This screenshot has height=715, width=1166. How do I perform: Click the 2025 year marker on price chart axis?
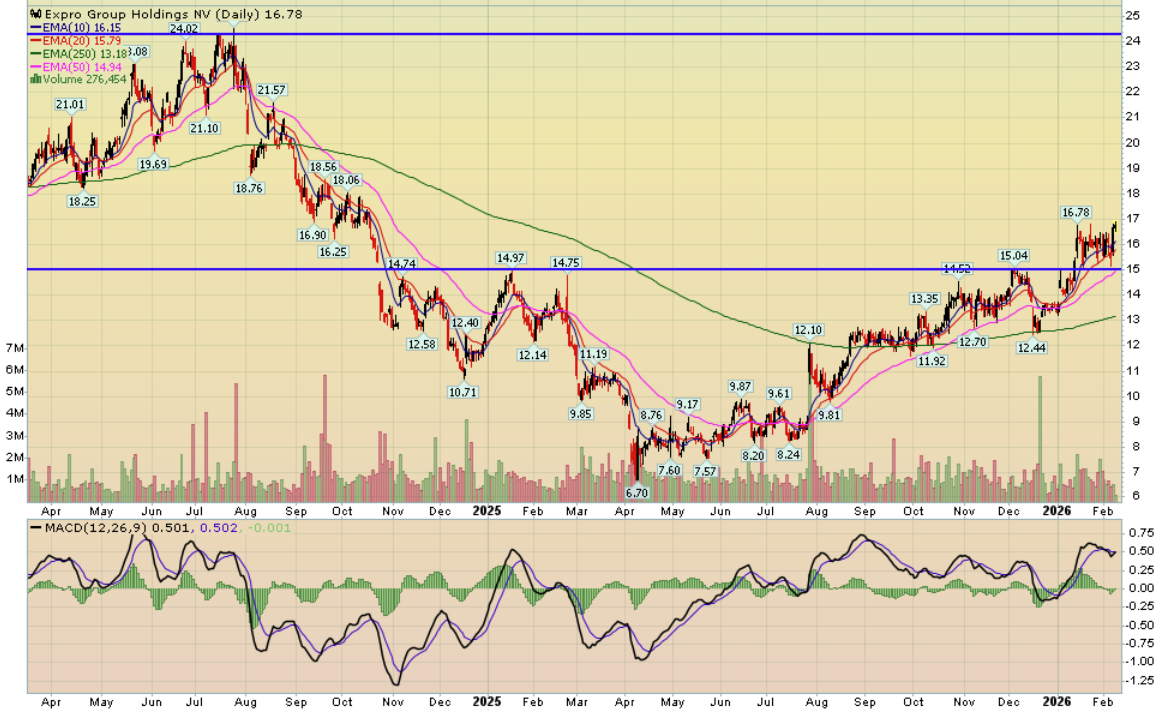point(486,508)
